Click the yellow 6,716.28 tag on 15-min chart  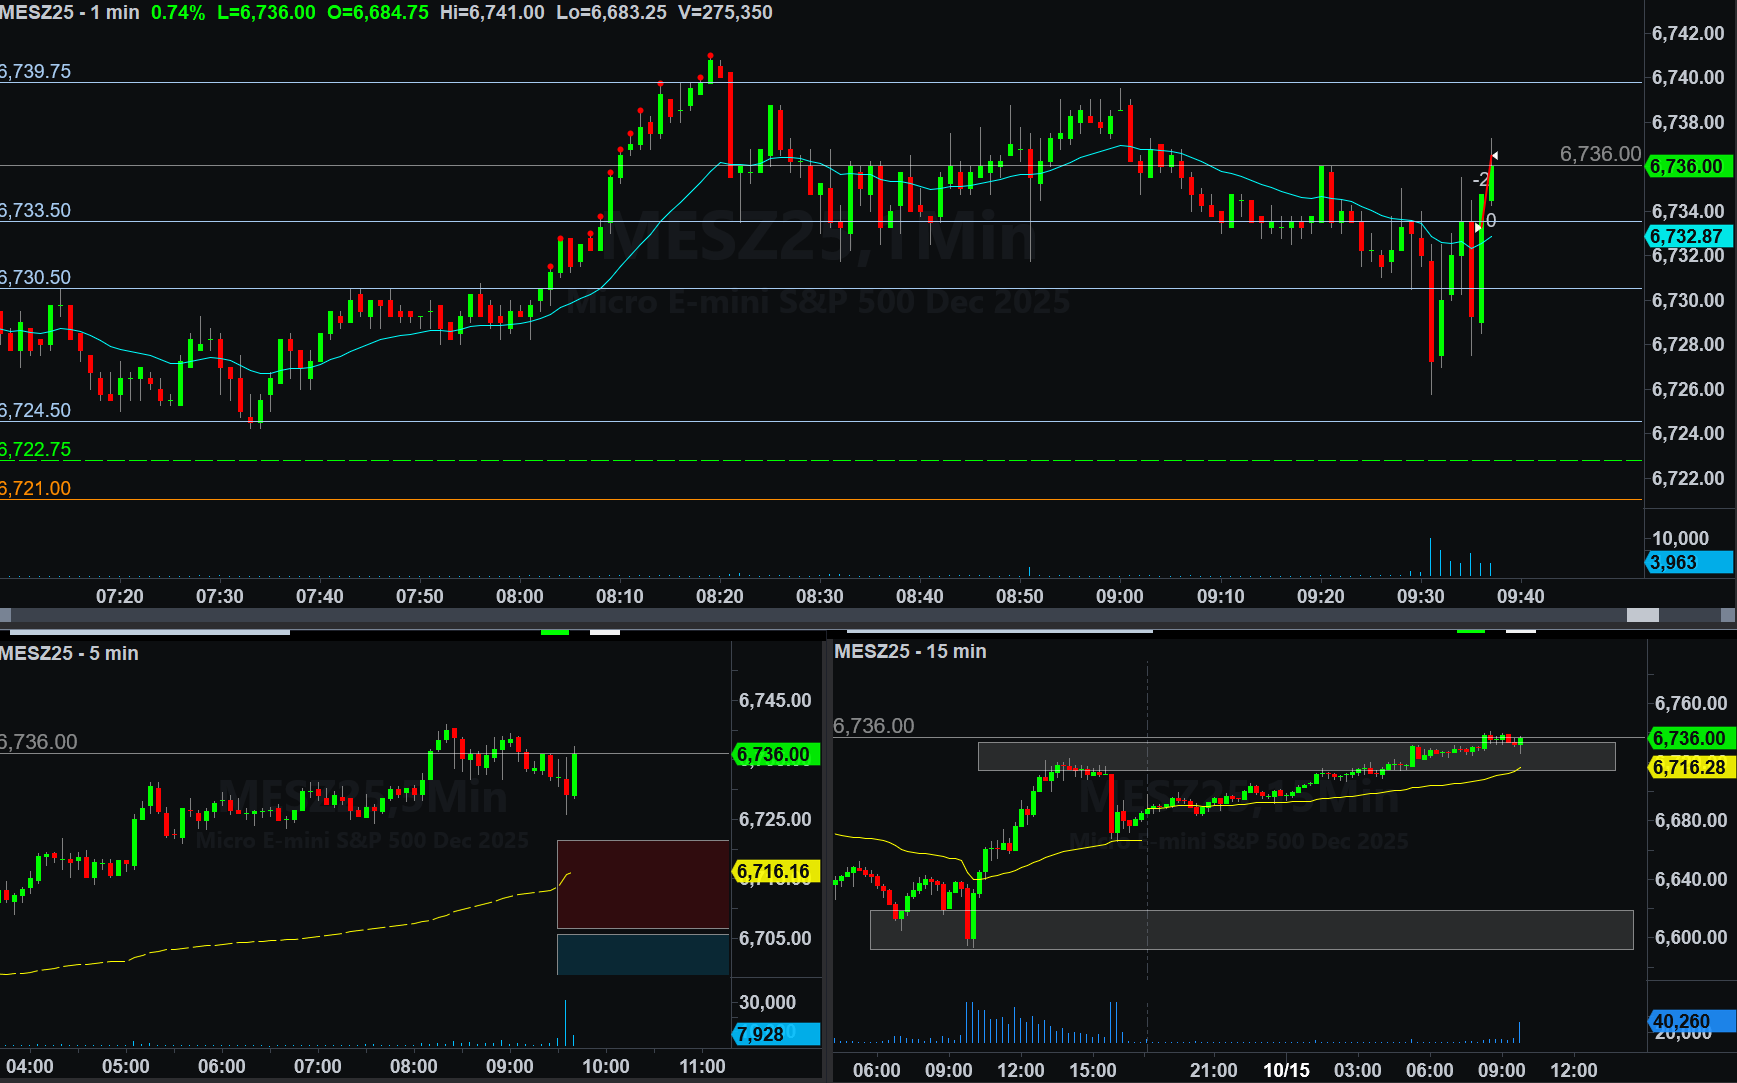pos(1690,767)
